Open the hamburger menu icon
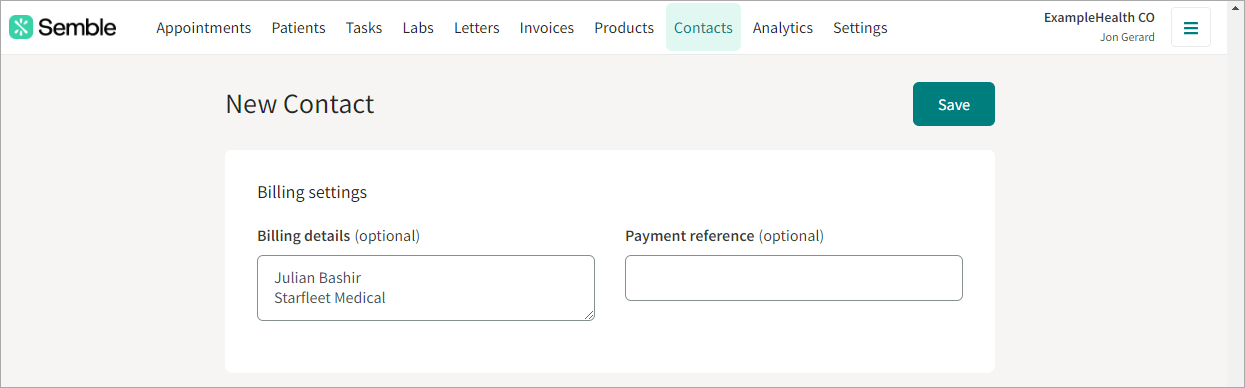 [1190, 28]
